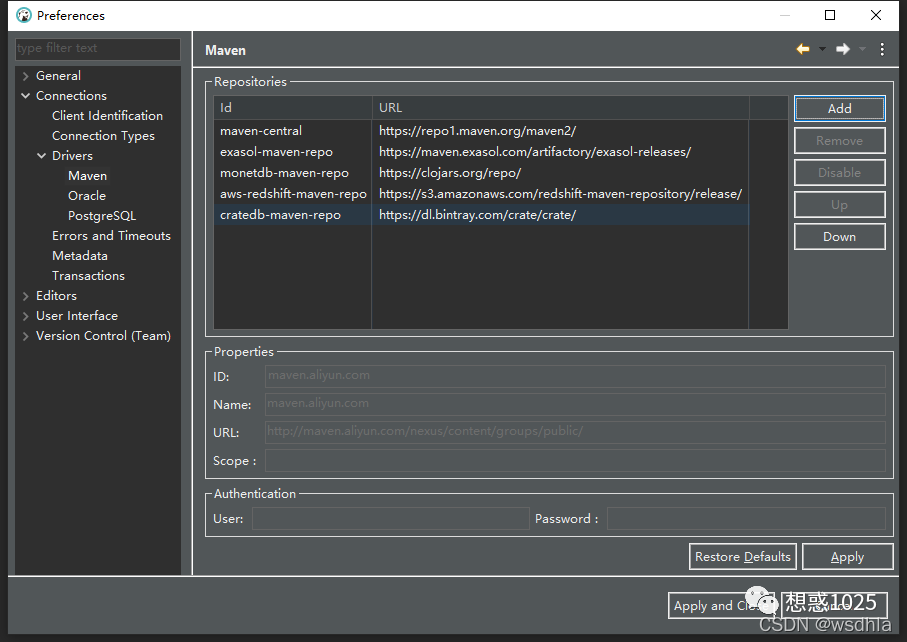This screenshot has width=907, height=642.
Task: Click the Apply button
Action: 847,556
